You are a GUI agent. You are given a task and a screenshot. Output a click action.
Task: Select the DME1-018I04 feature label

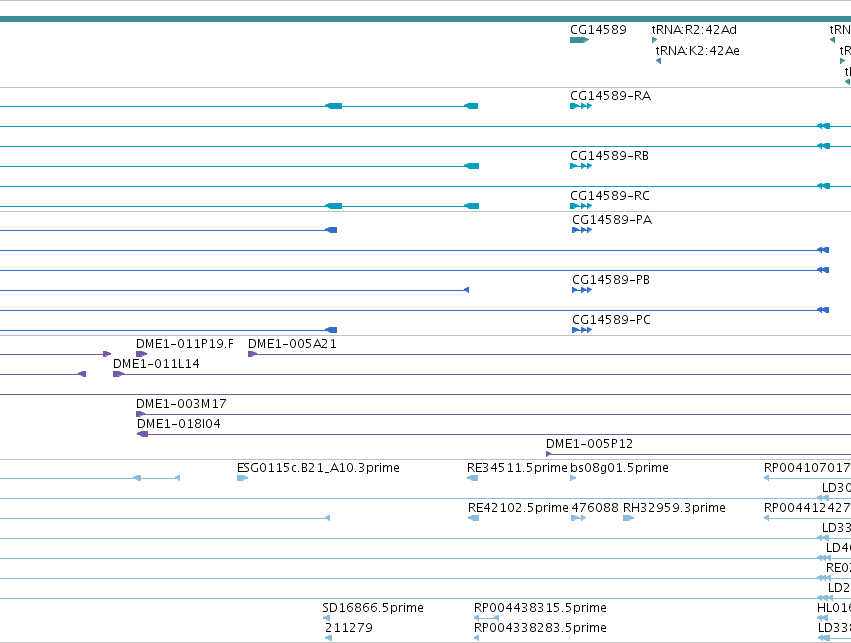point(179,424)
